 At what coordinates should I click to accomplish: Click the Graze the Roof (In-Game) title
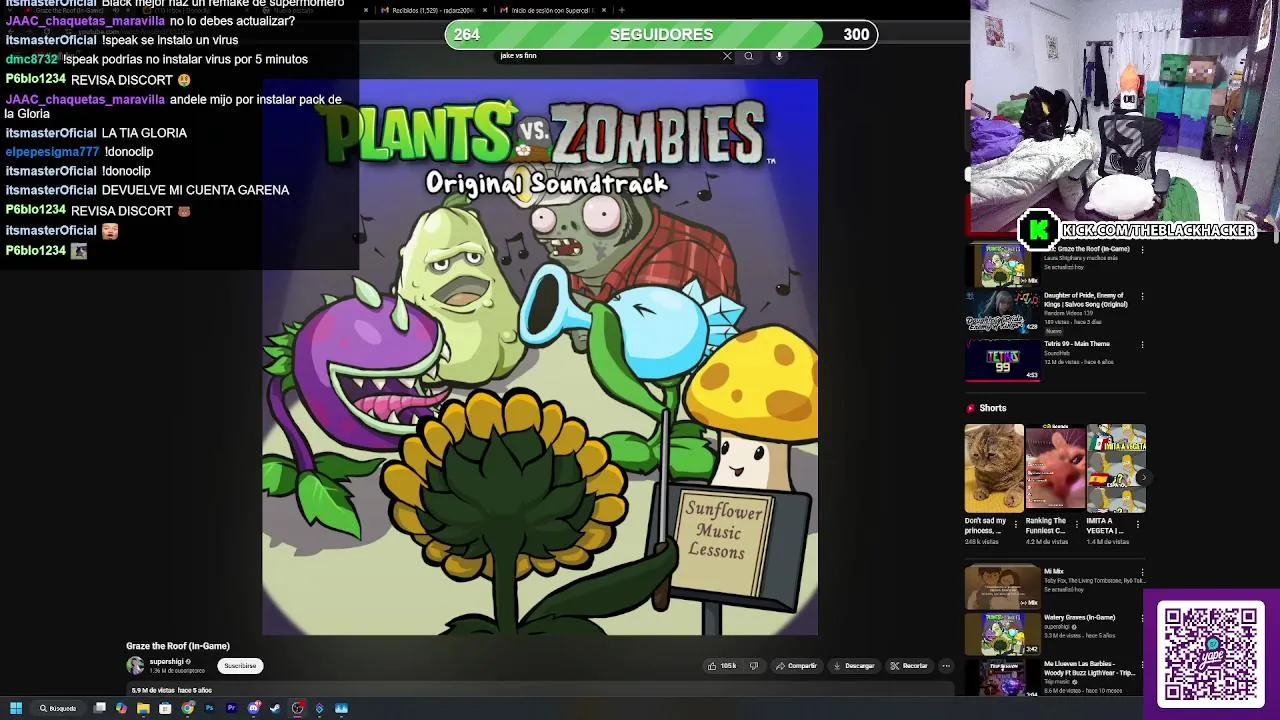[178, 646]
